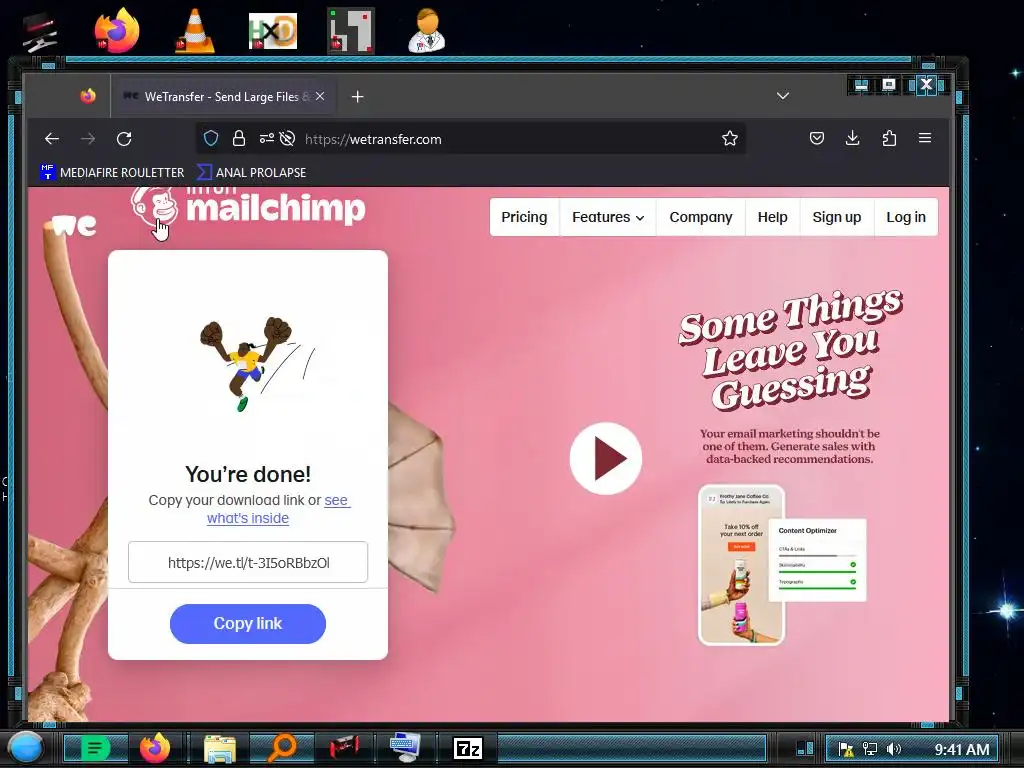Viewport: 1024px width, 768px height.
Task: Reload the current page
Action: (x=124, y=138)
